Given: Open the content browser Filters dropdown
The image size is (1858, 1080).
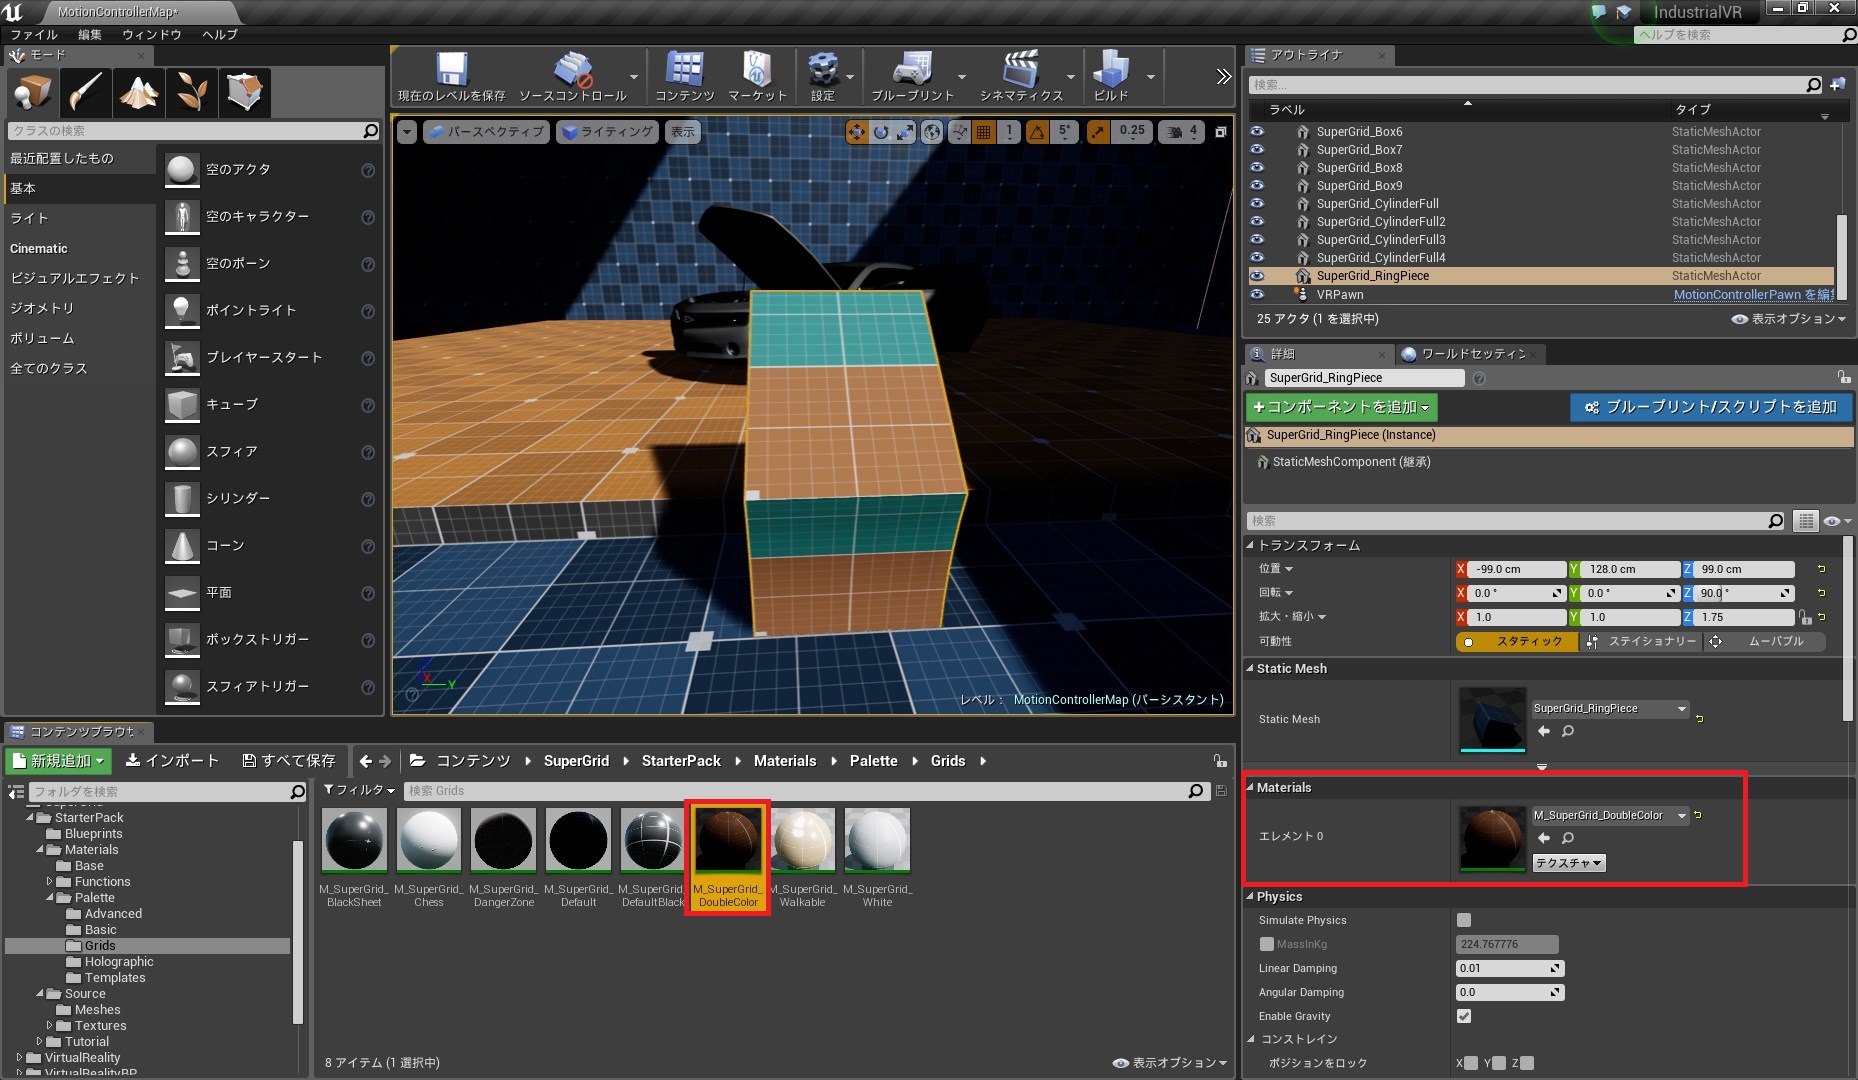Looking at the screenshot, I should point(360,790).
